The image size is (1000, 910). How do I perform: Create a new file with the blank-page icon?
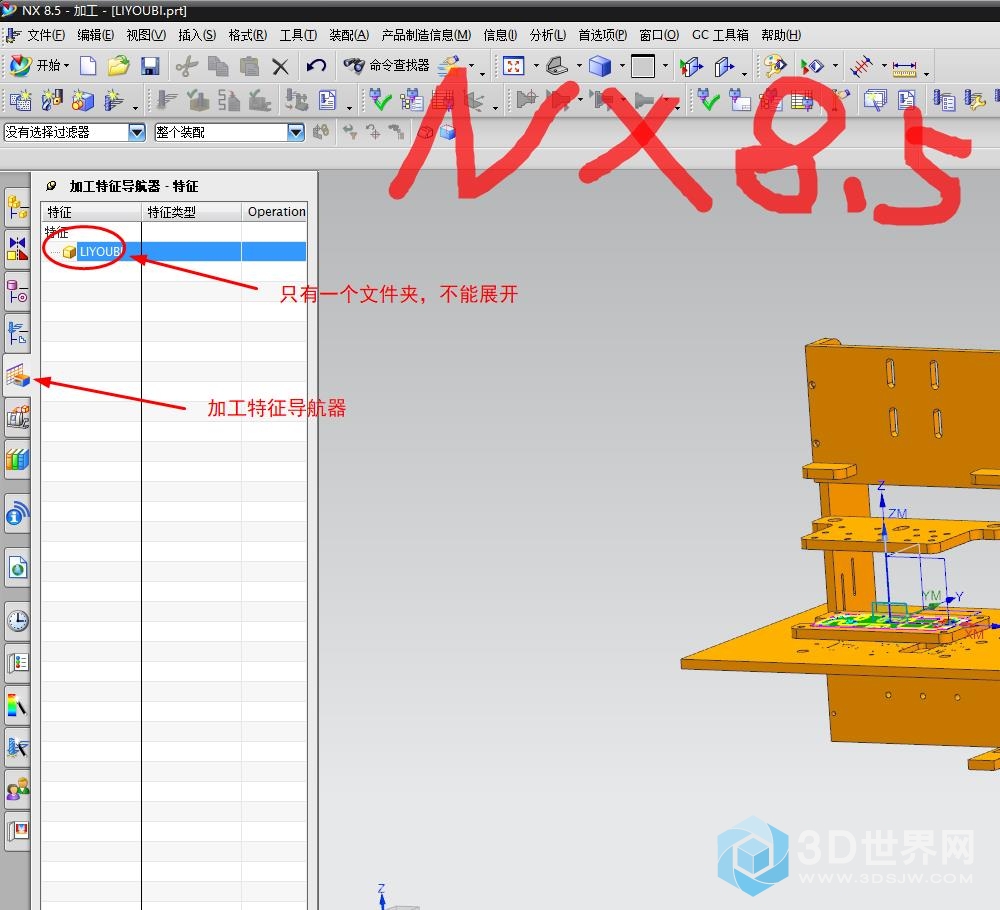point(88,65)
